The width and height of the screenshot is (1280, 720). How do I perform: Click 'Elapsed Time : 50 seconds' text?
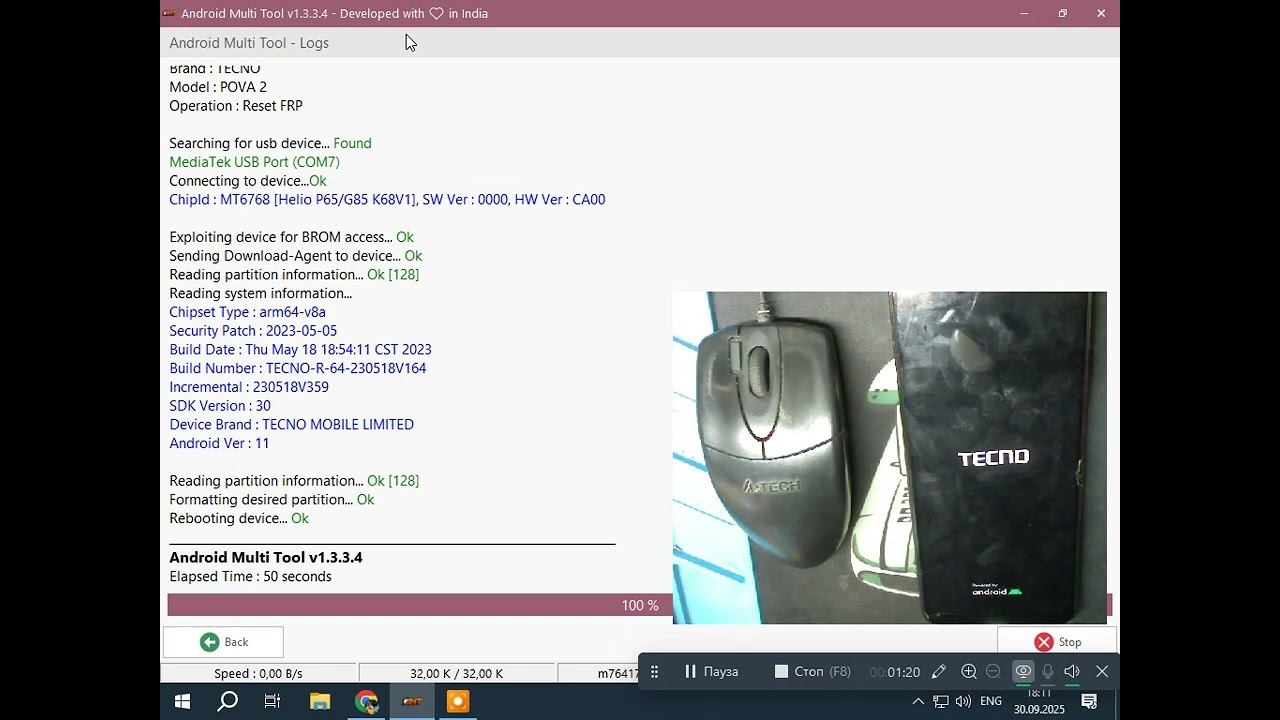pyautogui.click(x=250, y=577)
